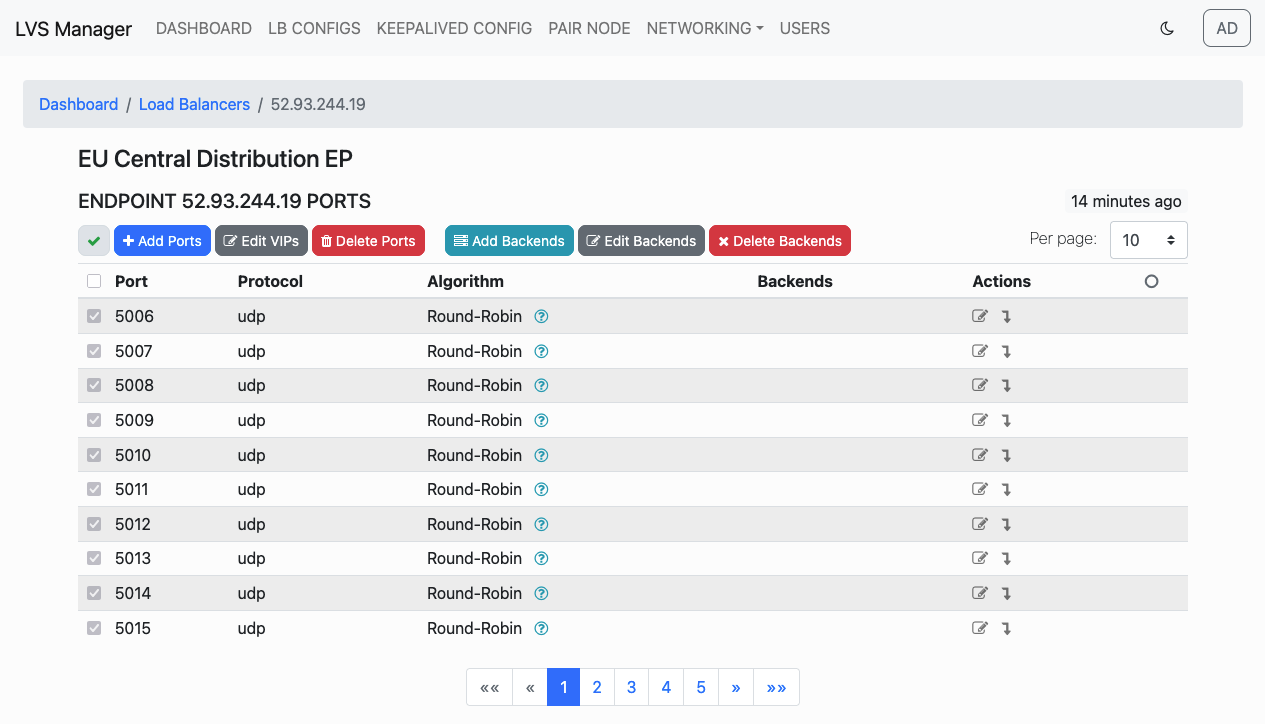This screenshot has height=724, width=1265.
Task: Open the Per page dropdown
Action: [x=1148, y=240]
